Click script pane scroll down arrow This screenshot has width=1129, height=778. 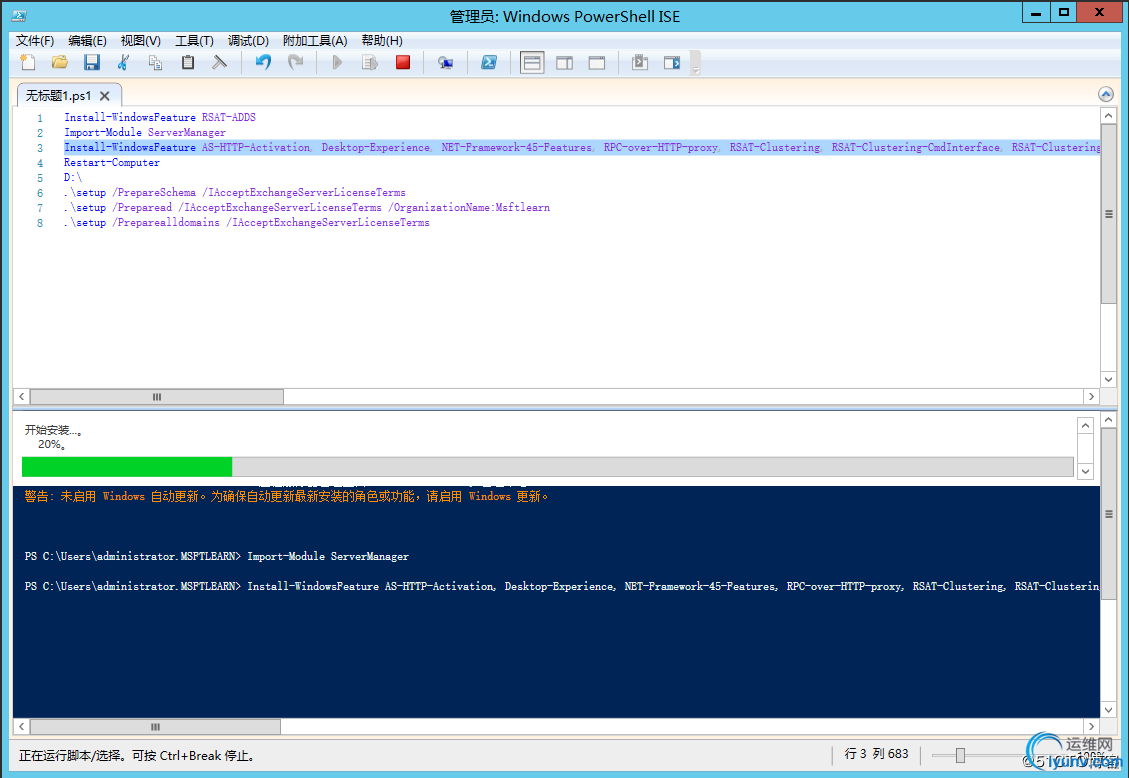pos(1109,379)
